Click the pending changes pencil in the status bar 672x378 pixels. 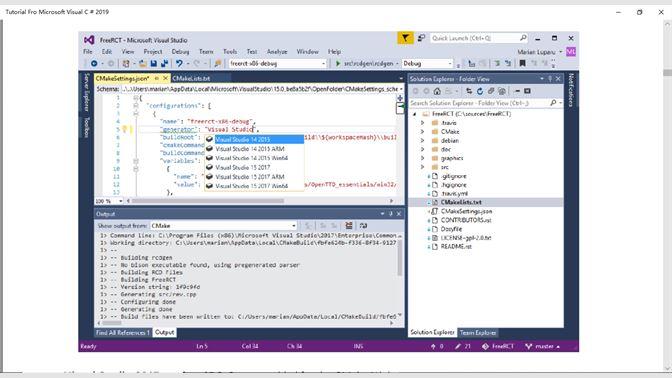tap(462, 346)
